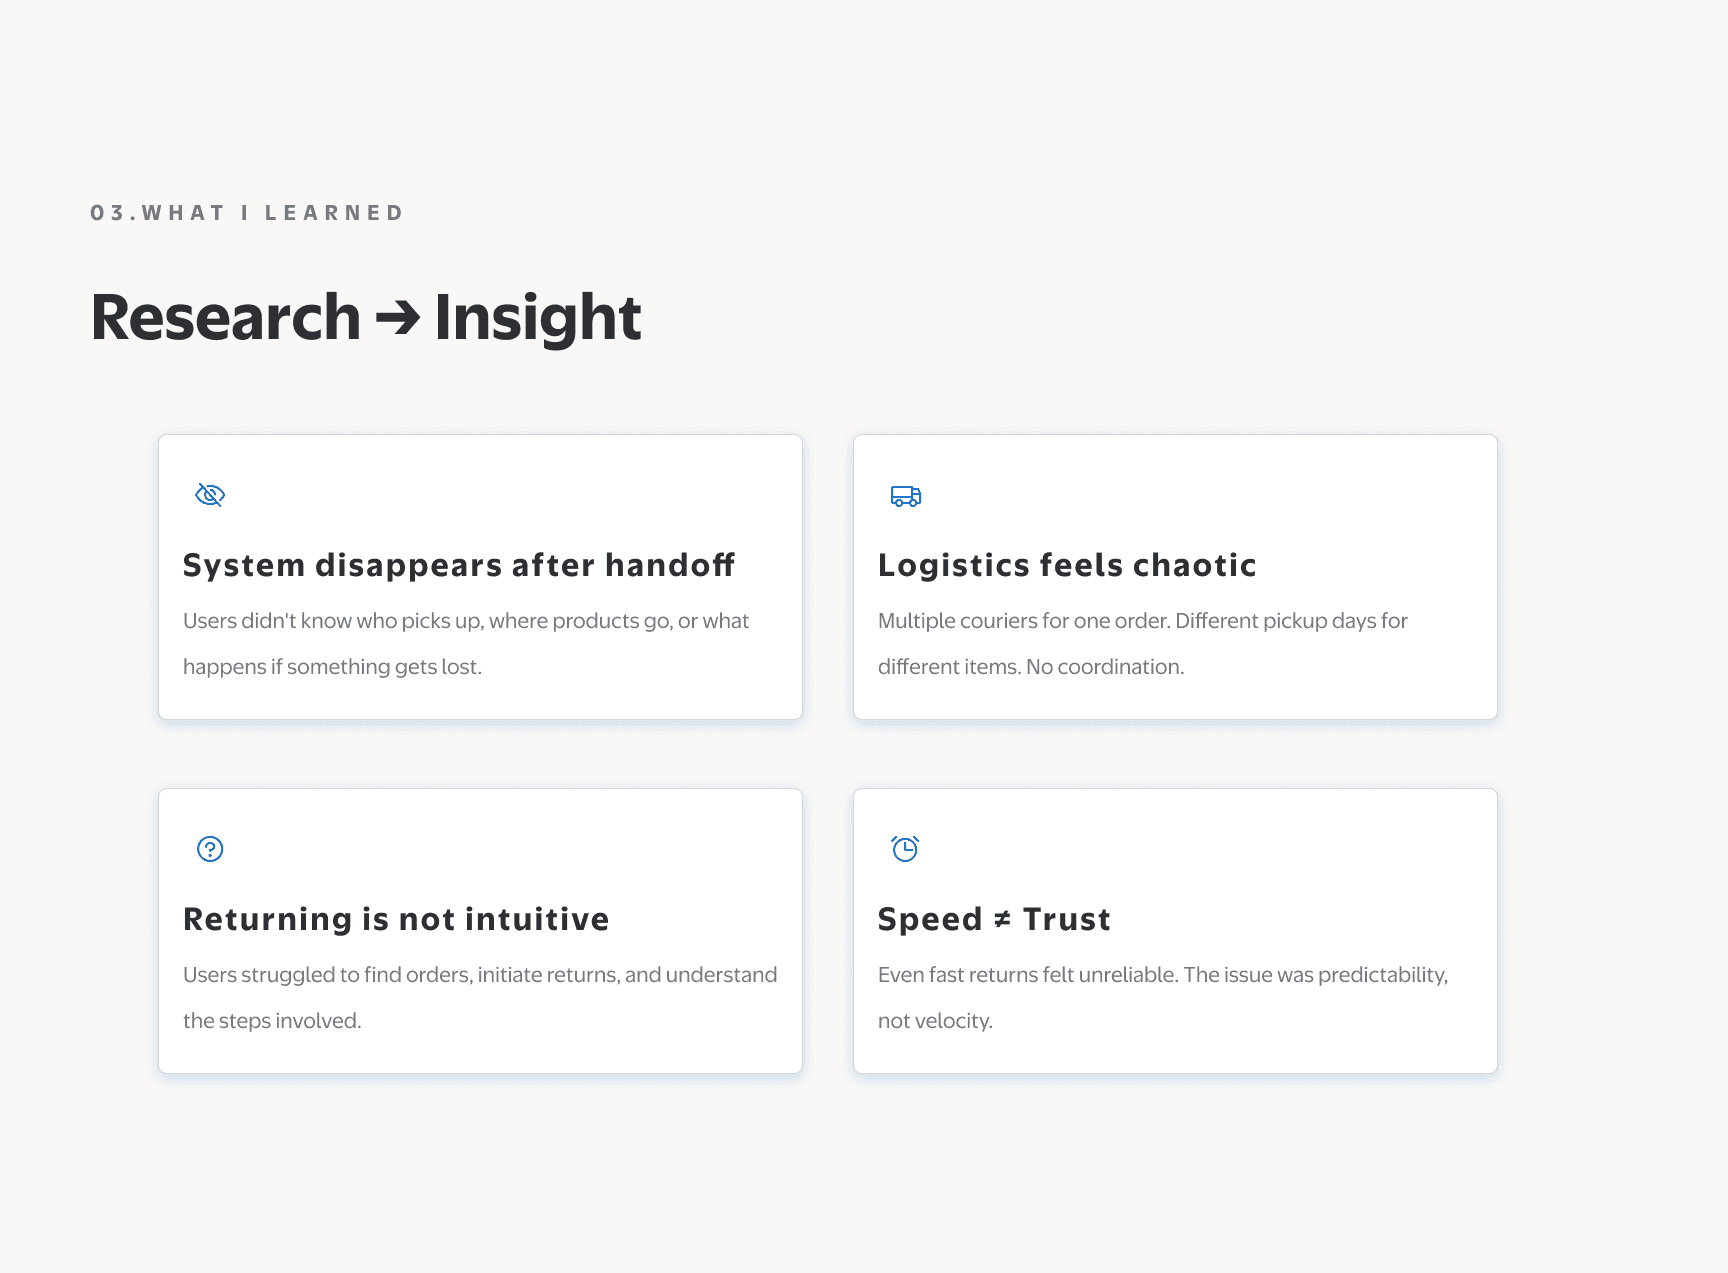Click 'not velocity.' text line

935,1021
